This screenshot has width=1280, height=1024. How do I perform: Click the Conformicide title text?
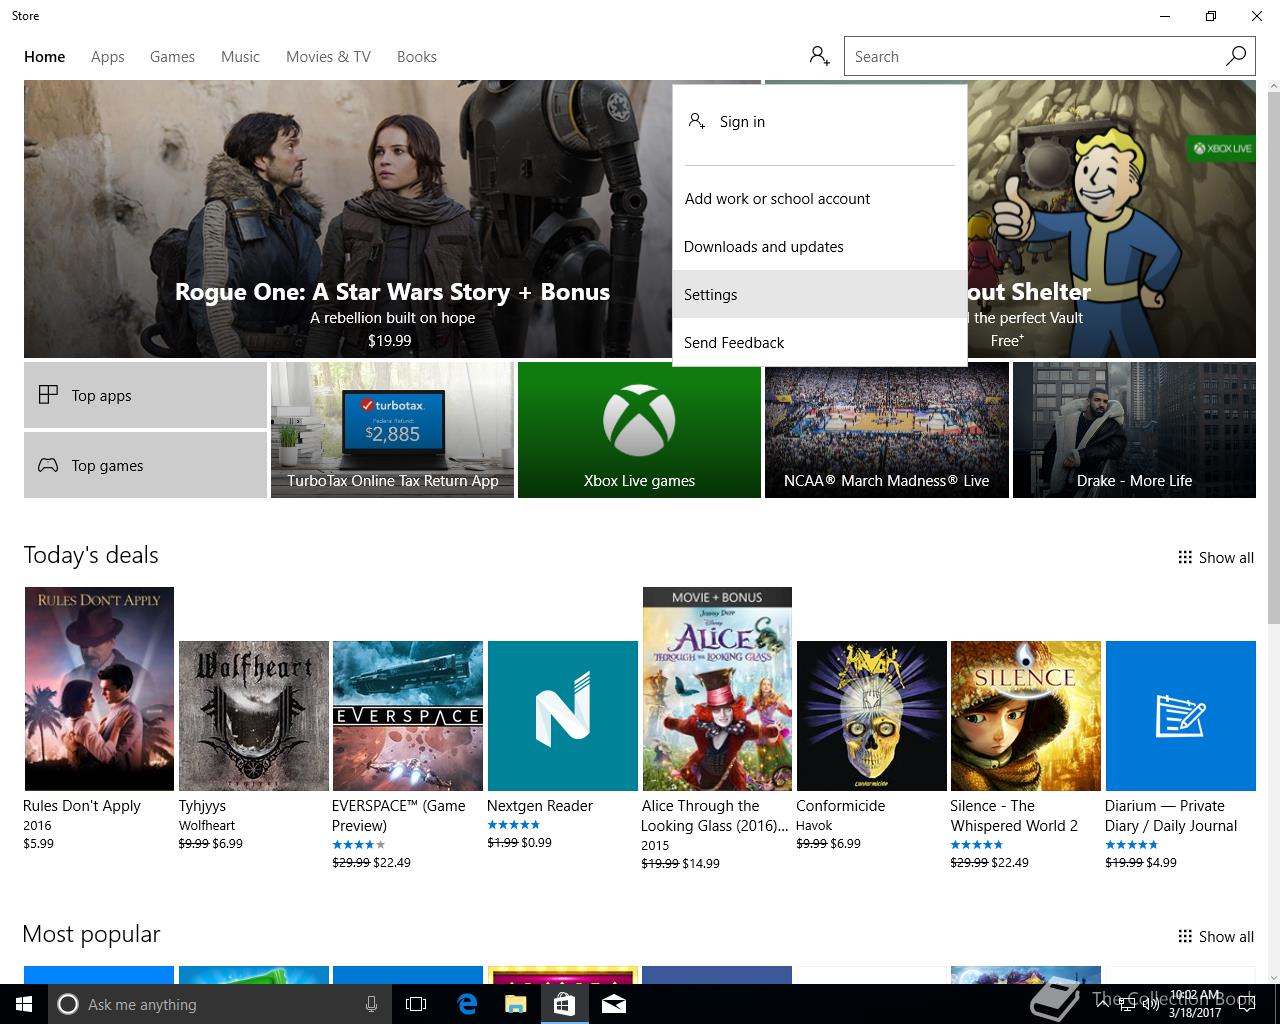[x=841, y=806]
